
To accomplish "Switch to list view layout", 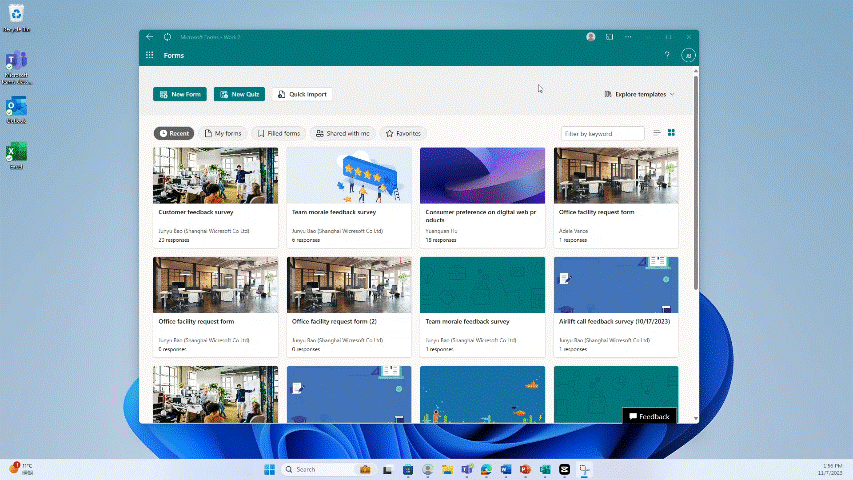I will 657,133.
